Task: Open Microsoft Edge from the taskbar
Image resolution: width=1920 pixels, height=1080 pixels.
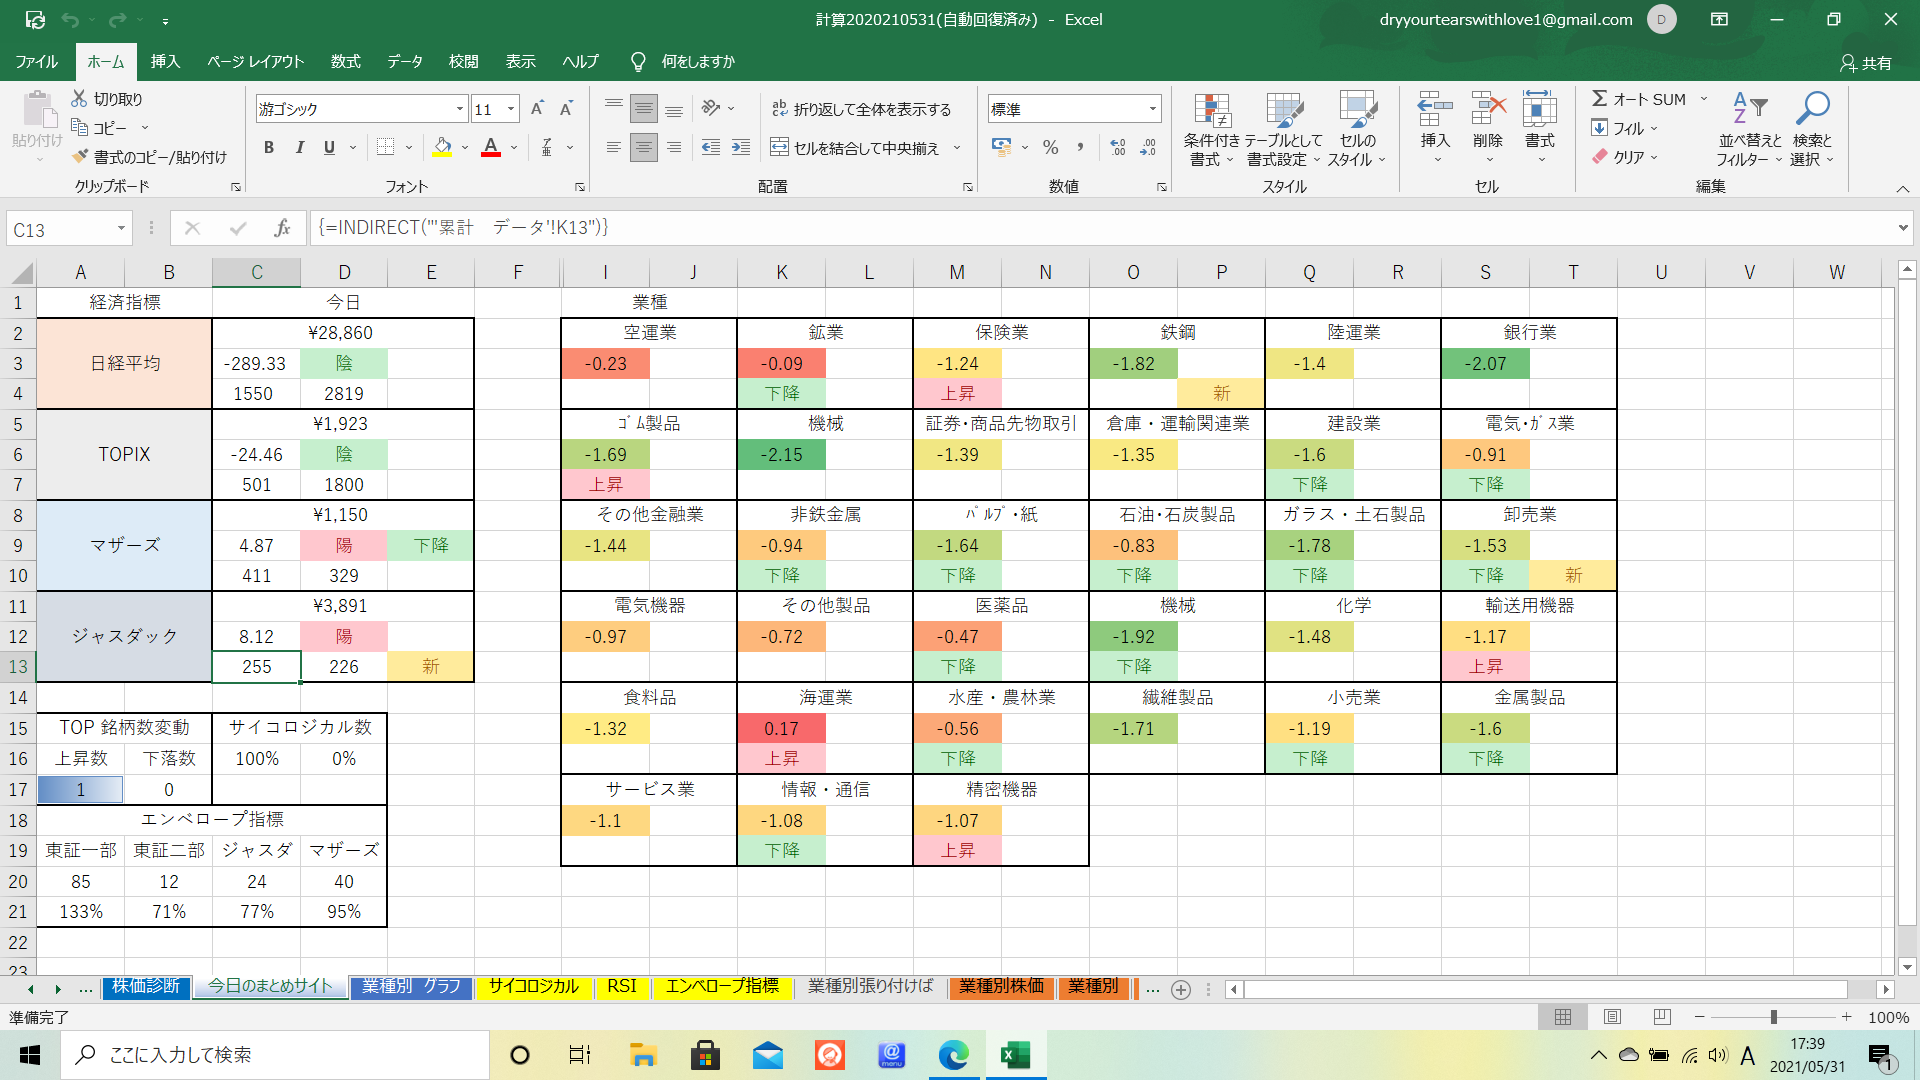Action: tap(953, 1055)
